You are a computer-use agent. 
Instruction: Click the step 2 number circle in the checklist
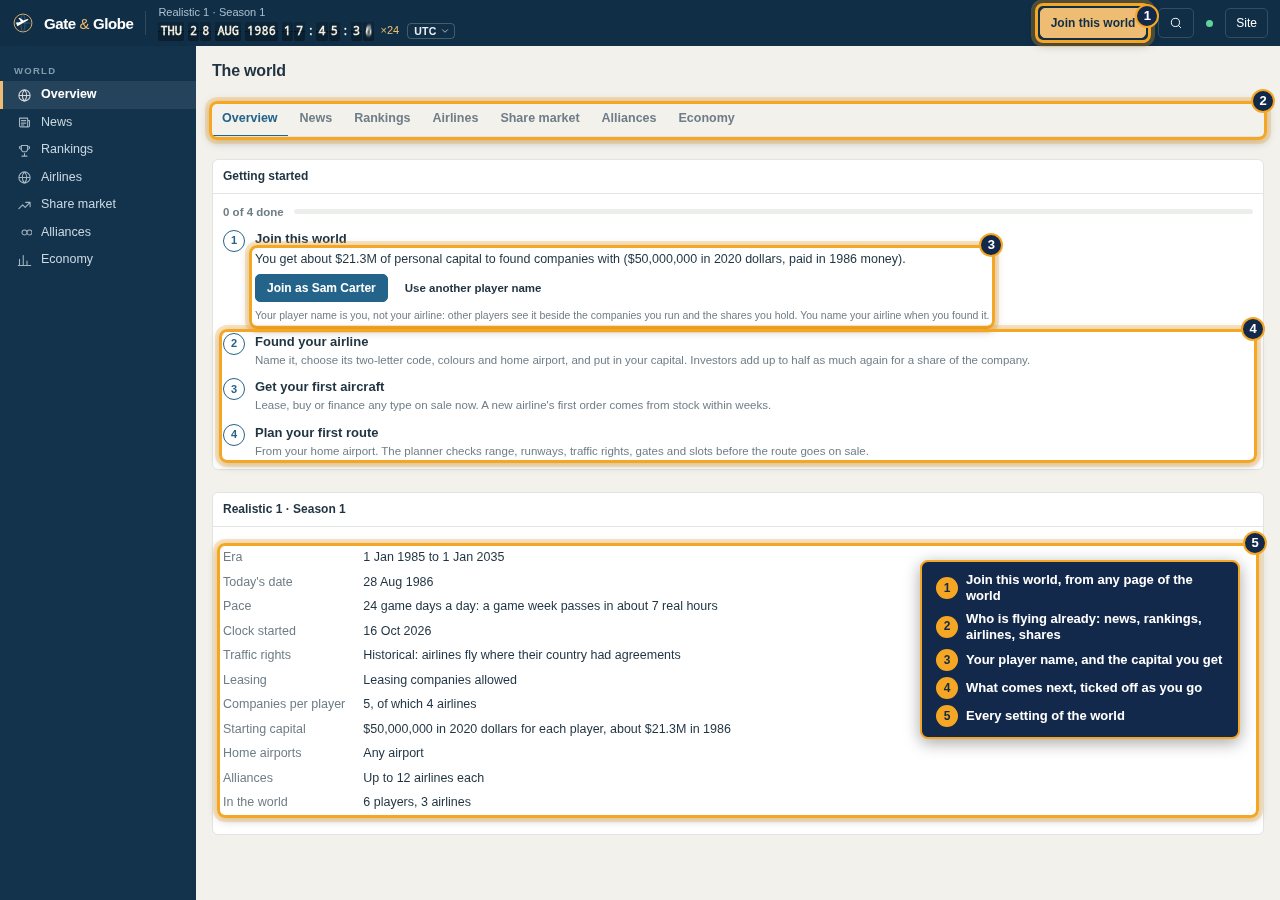click(x=234, y=344)
